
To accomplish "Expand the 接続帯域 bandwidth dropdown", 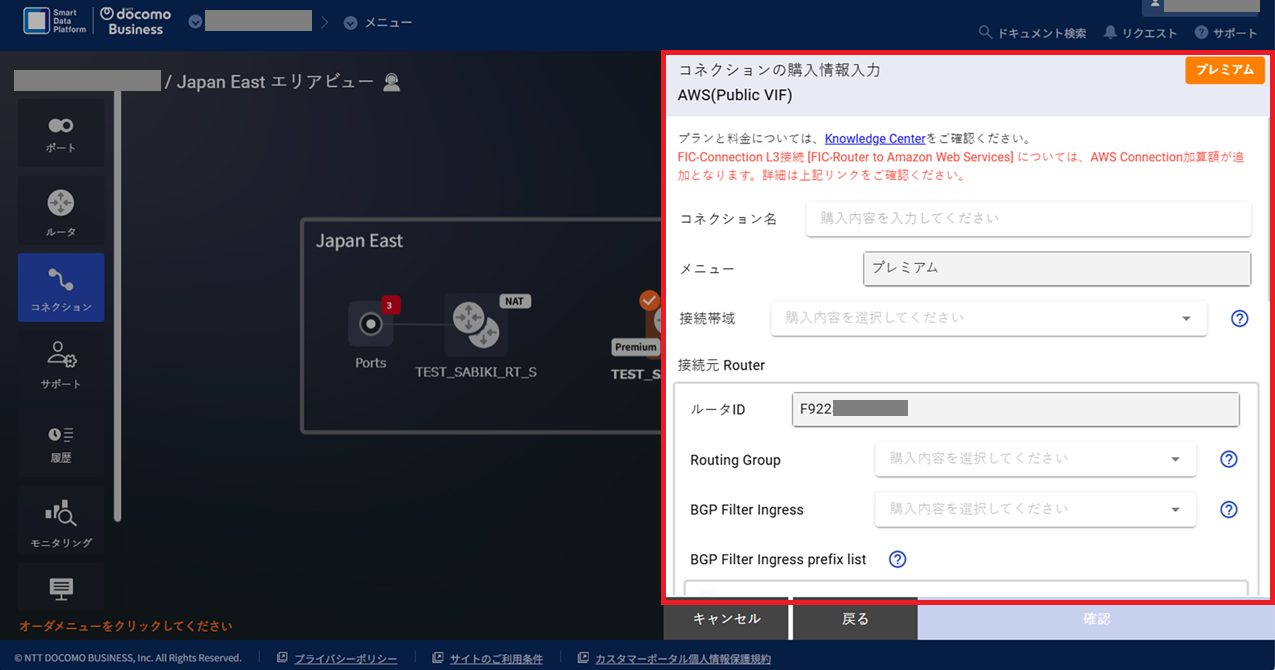I will pyautogui.click(x=988, y=318).
